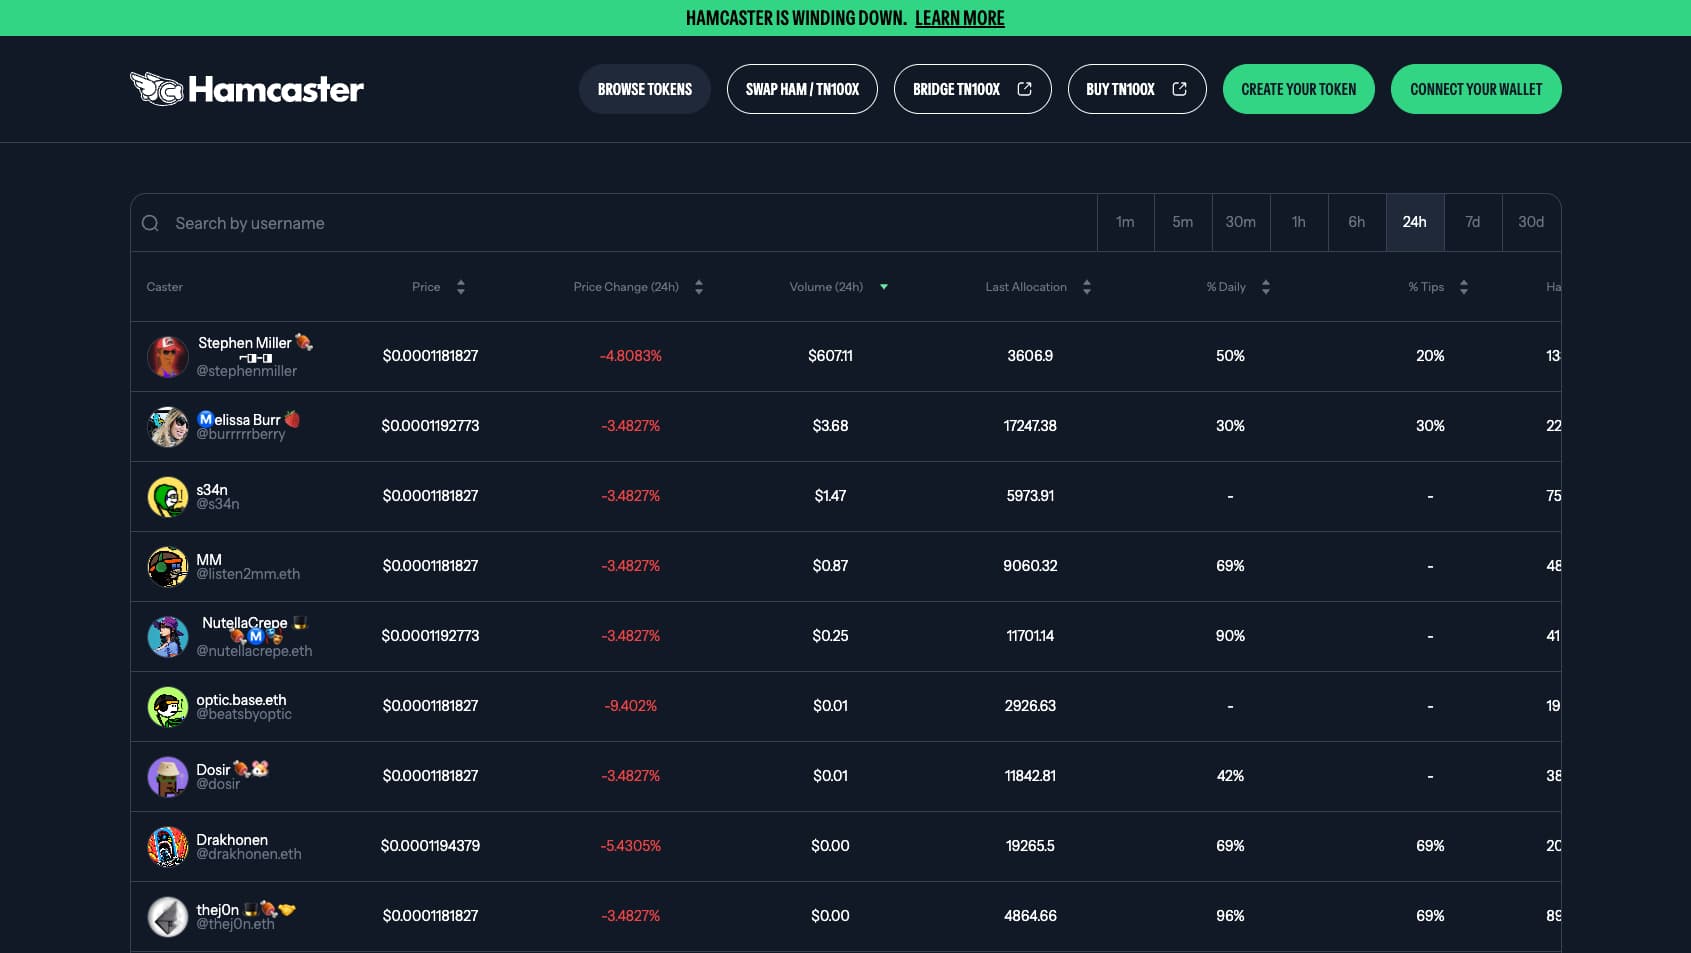Open Bridge TN100X external link

click(x=972, y=89)
